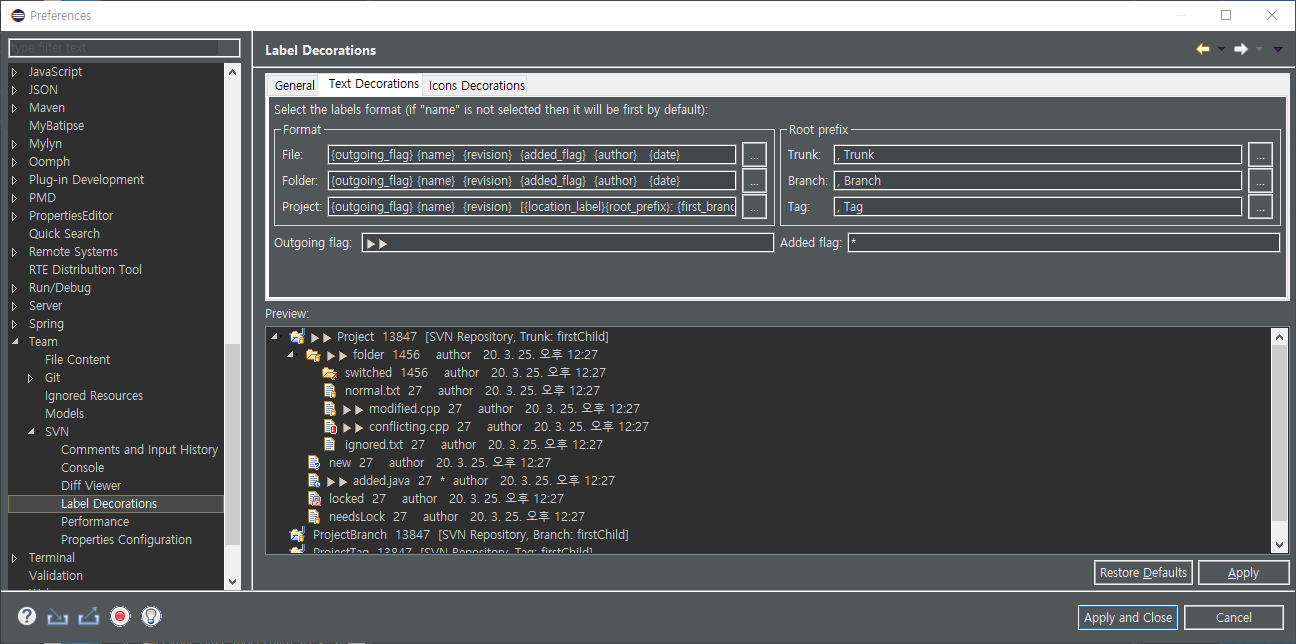The height and width of the screenshot is (644, 1296).
Task: Collapse the SVN tree node
Action: 30,432
